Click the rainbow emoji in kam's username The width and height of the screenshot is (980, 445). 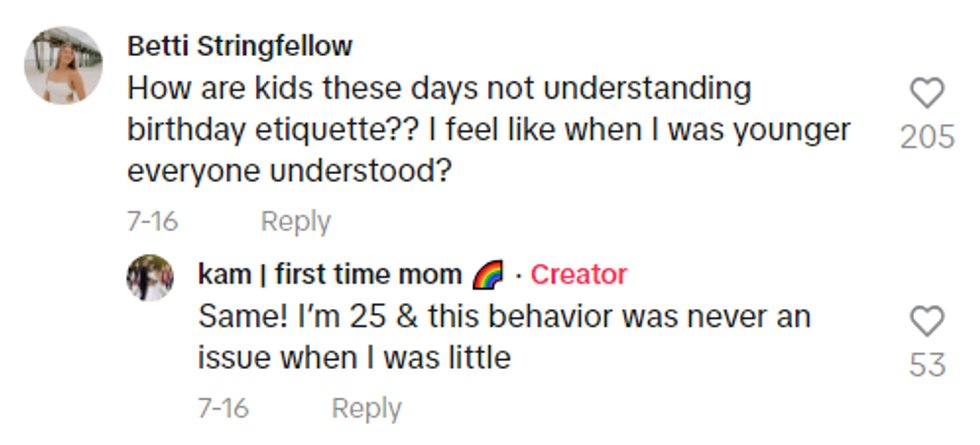coord(487,275)
